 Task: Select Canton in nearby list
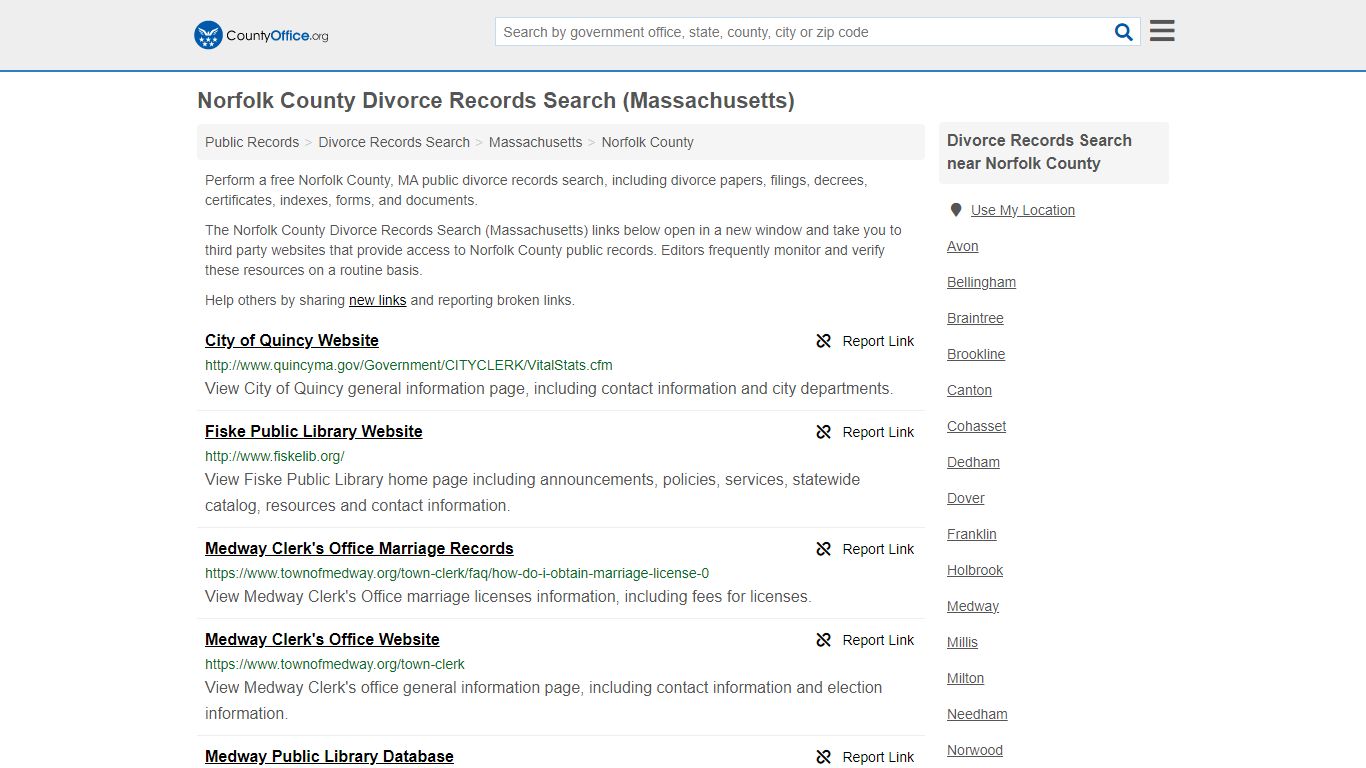[x=969, y=390]
